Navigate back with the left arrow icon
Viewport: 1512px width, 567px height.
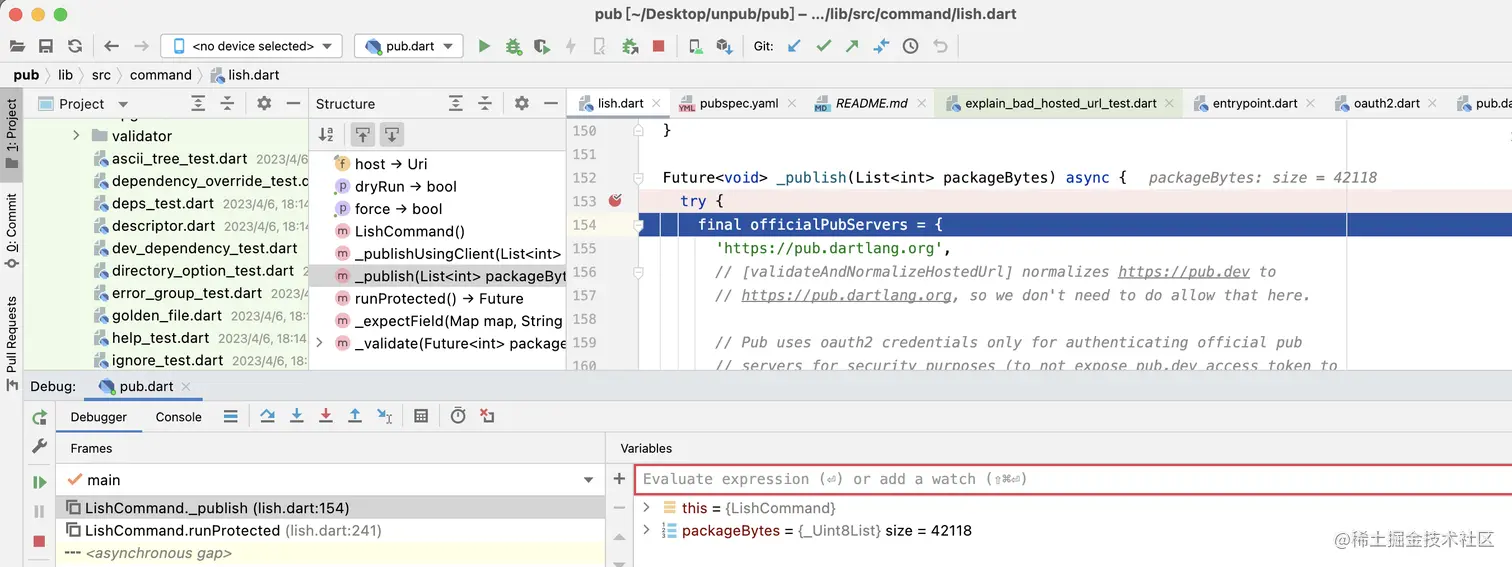click(111, 46)
